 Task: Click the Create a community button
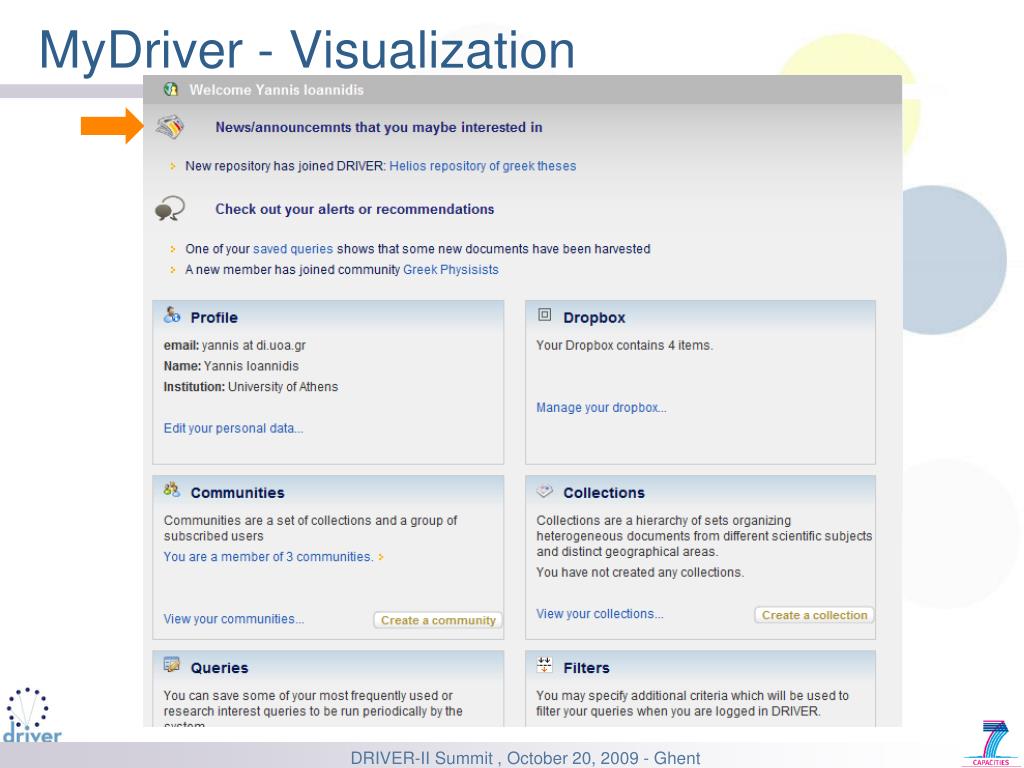tap(438, 620)
